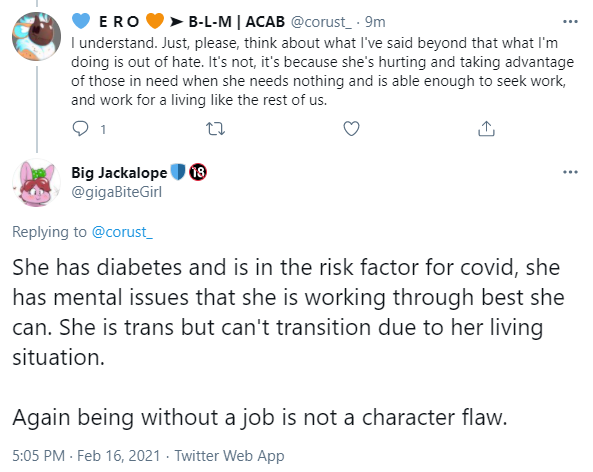Click the blue heart emoji in ERO's name
Viewport: 593px width, 472px height.
coord(81,21)
